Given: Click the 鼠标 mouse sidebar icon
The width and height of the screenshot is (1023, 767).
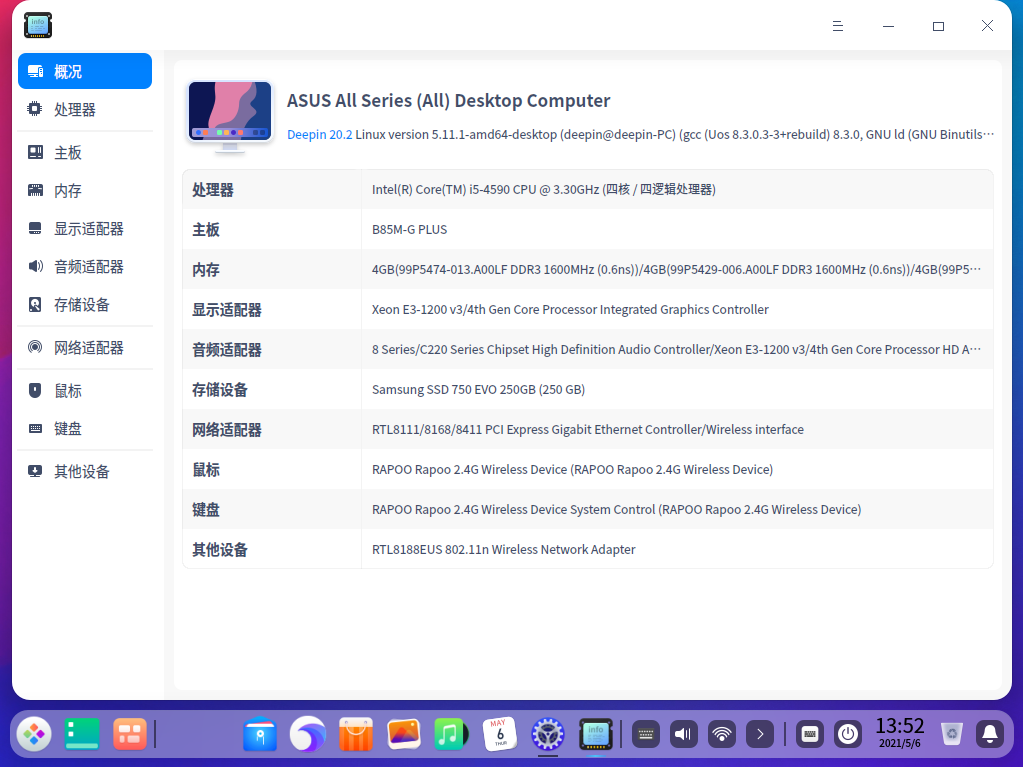Looking at the screenshot, I should (x=35, y=391).
